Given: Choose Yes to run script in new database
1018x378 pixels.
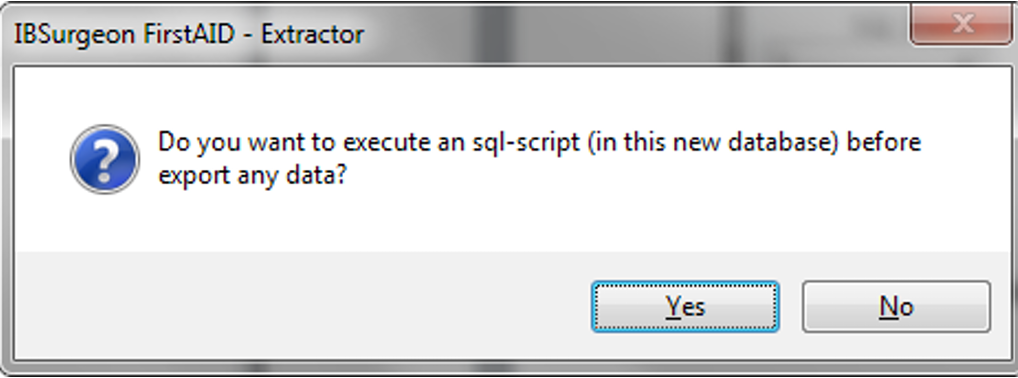Looking at the screenshot, I should 685,307.
